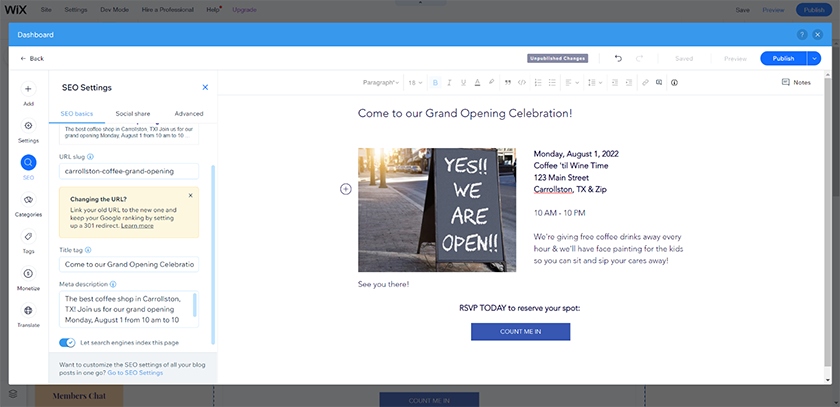
Task: Click the Upgrade link in top bar
Action: (244, 10)
